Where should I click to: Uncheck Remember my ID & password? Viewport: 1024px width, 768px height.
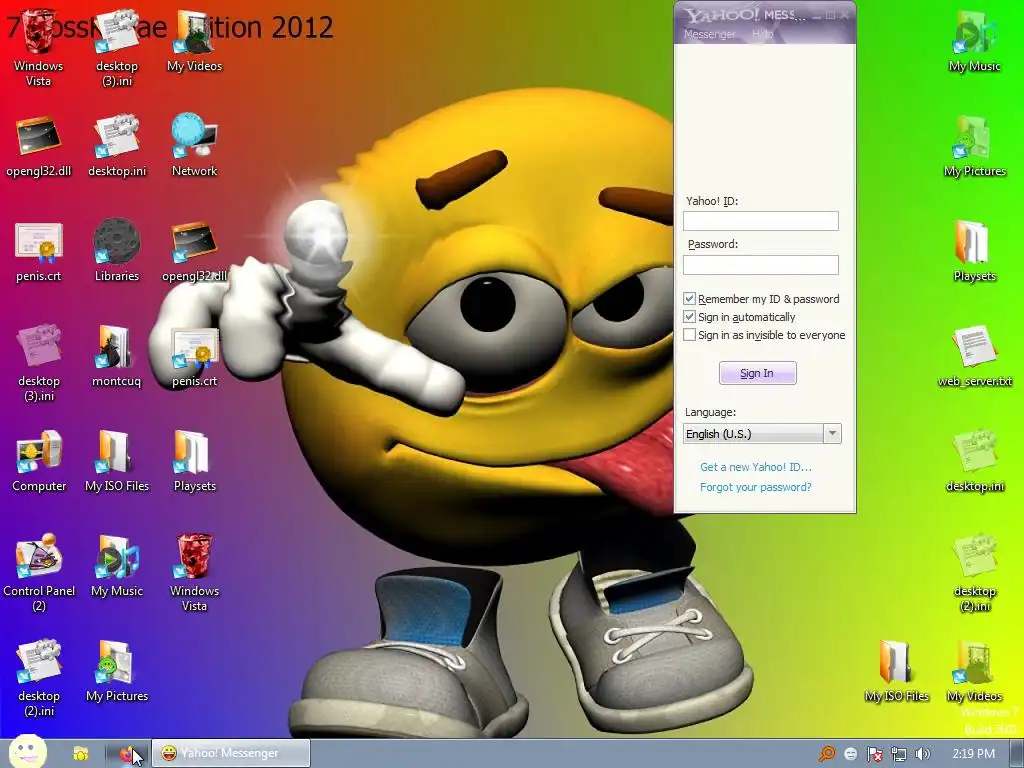689,298
